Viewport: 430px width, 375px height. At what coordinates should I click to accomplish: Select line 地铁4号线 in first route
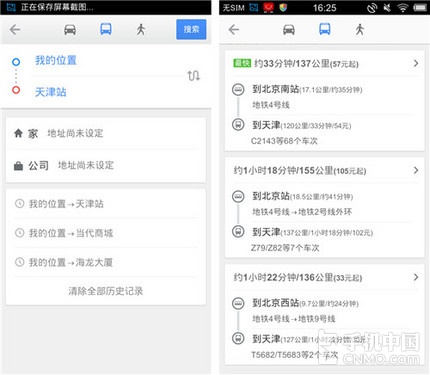[271, 105]
